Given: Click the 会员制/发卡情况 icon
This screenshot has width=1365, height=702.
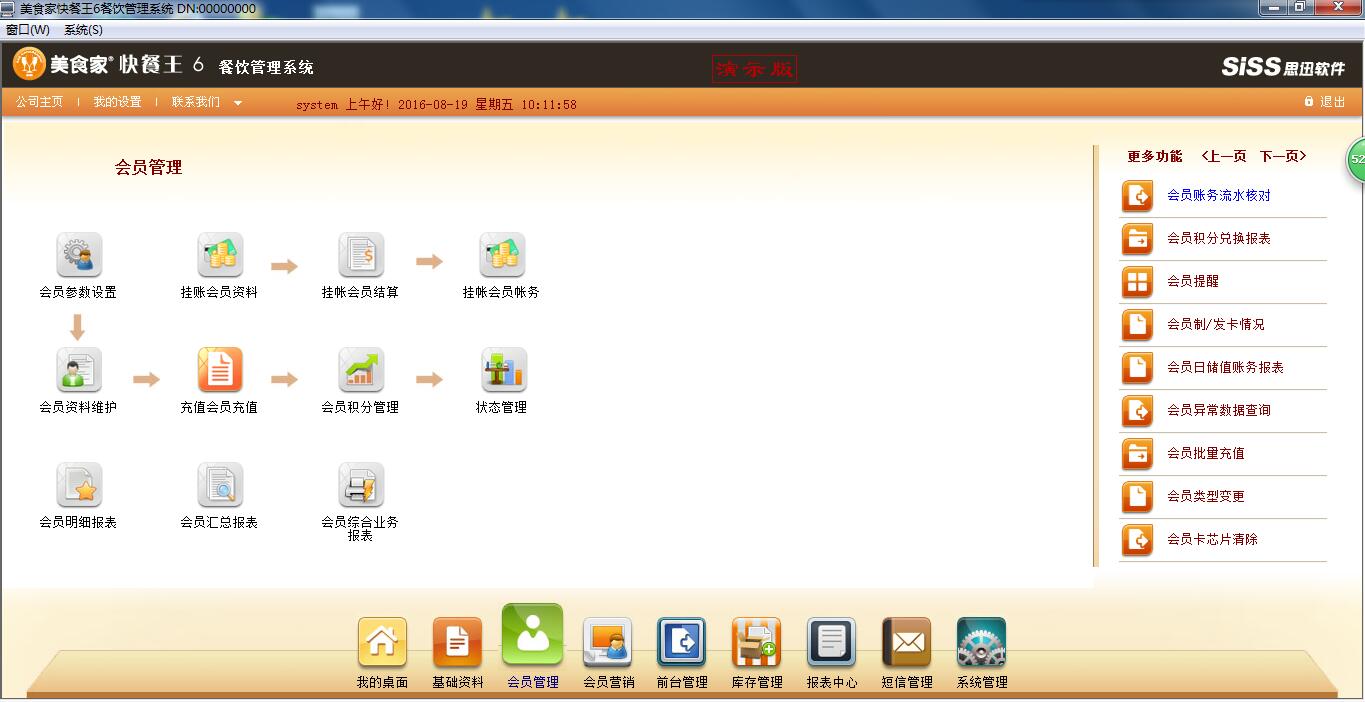Looking at the screenshot, I should pos(1138,325).
